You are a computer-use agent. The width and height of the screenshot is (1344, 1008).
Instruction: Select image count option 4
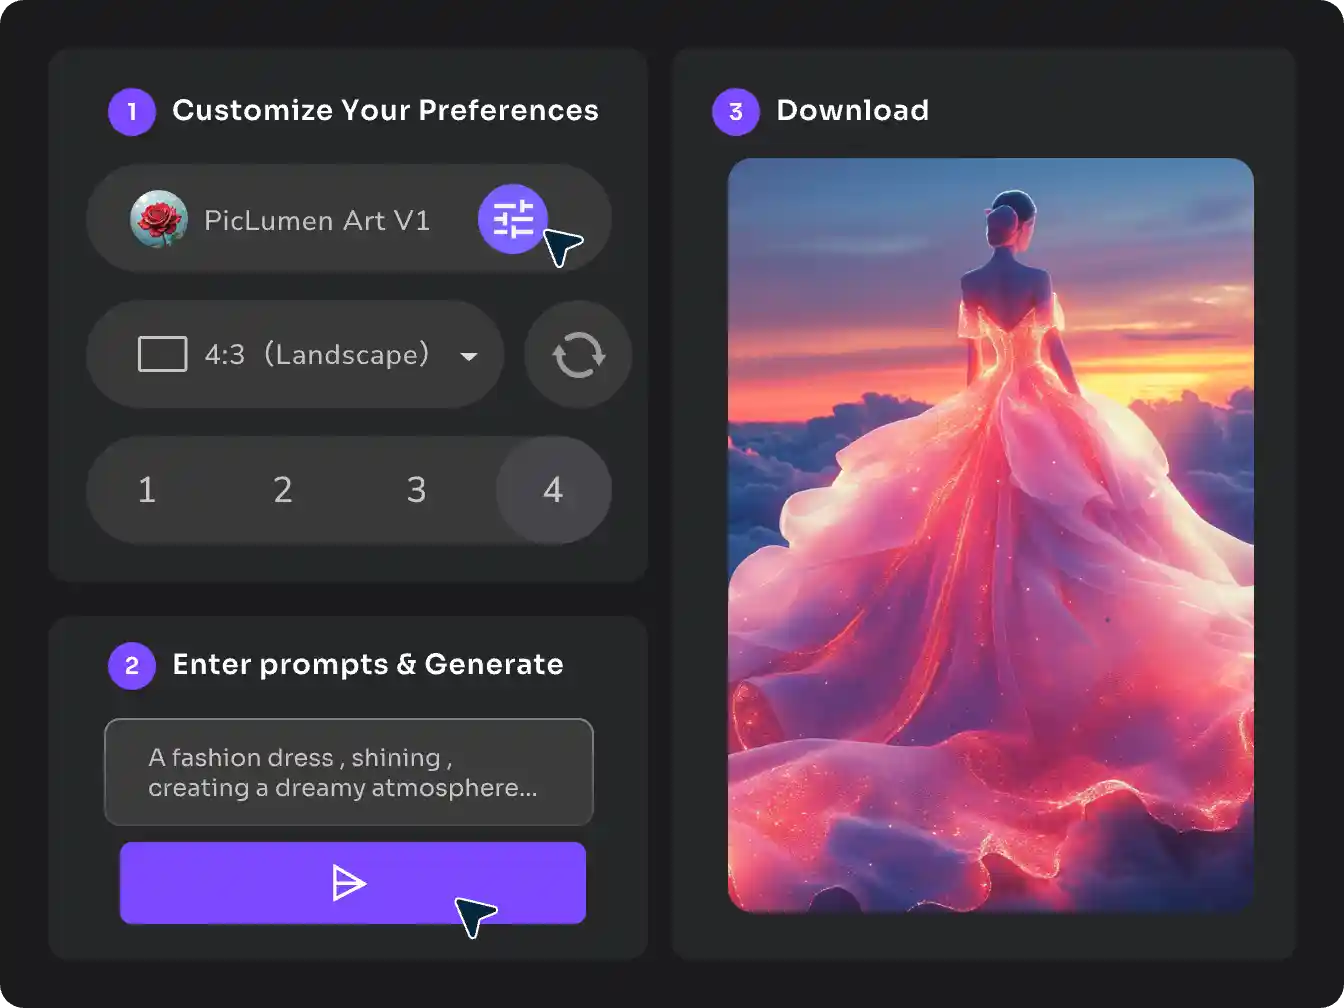[x=553, y=490]
